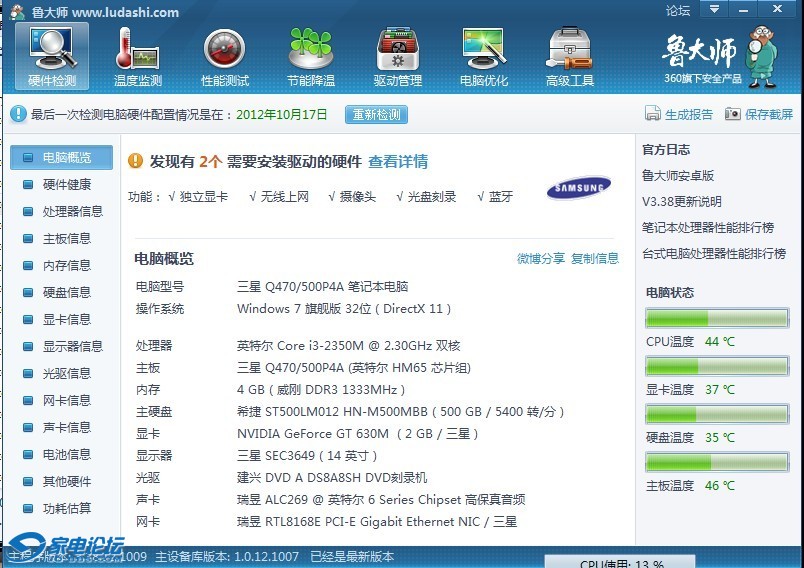Click the NVIDIA GeForce GT 630M text
804x568 pixels.
click(x=357, y=434)
